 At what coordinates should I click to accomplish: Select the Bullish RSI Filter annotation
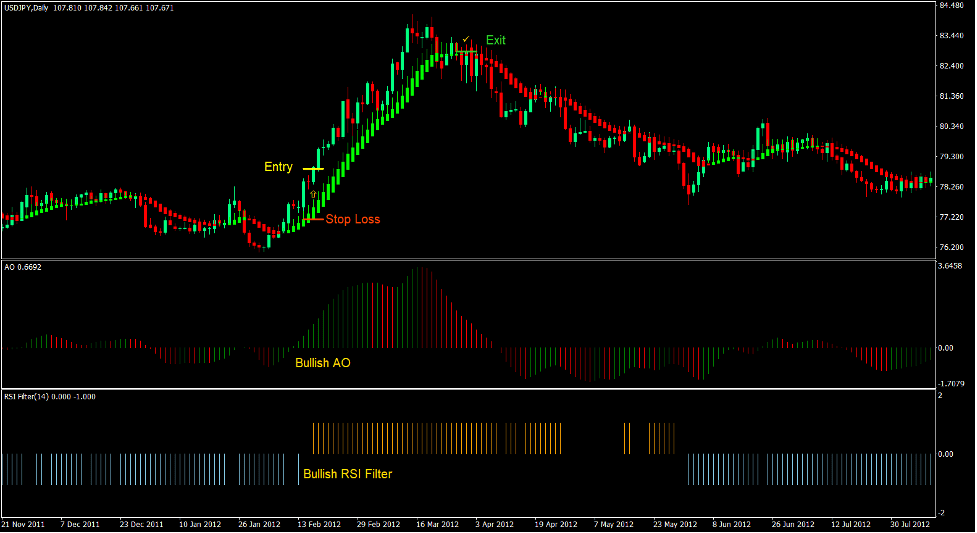tap(347, 474)
